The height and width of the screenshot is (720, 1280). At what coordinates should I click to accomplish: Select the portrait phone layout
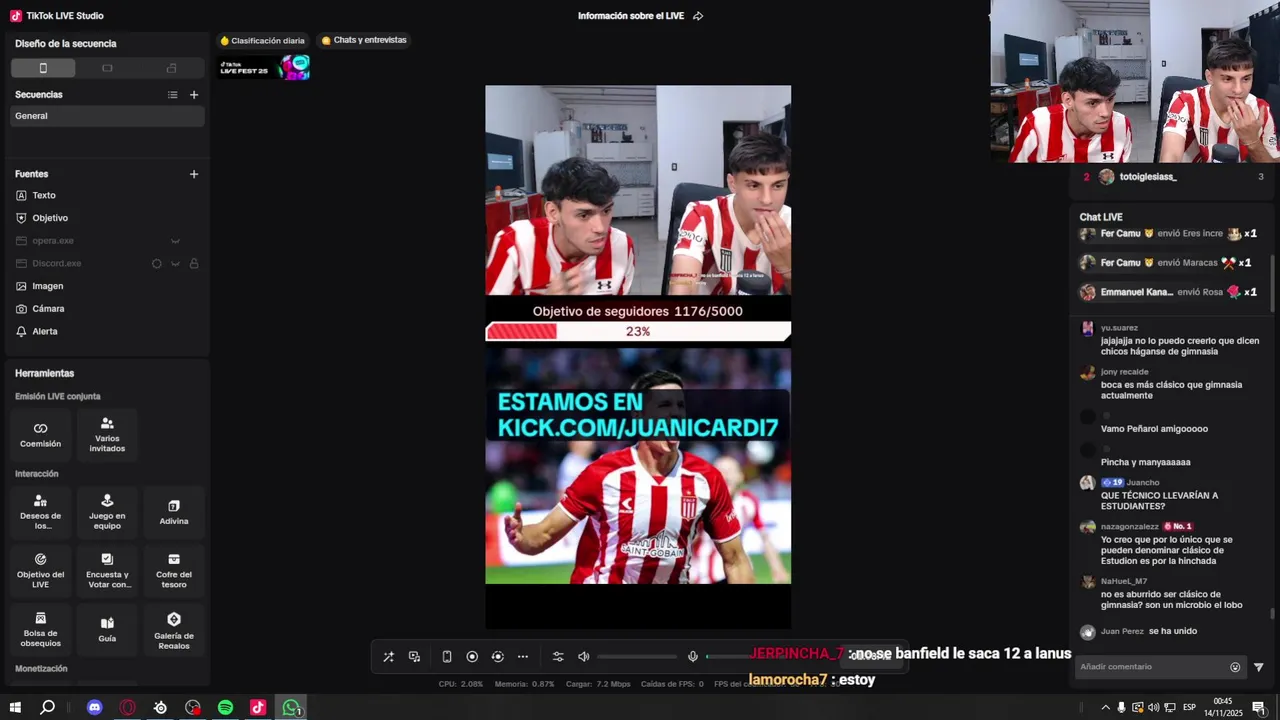[x=43, y=68]
